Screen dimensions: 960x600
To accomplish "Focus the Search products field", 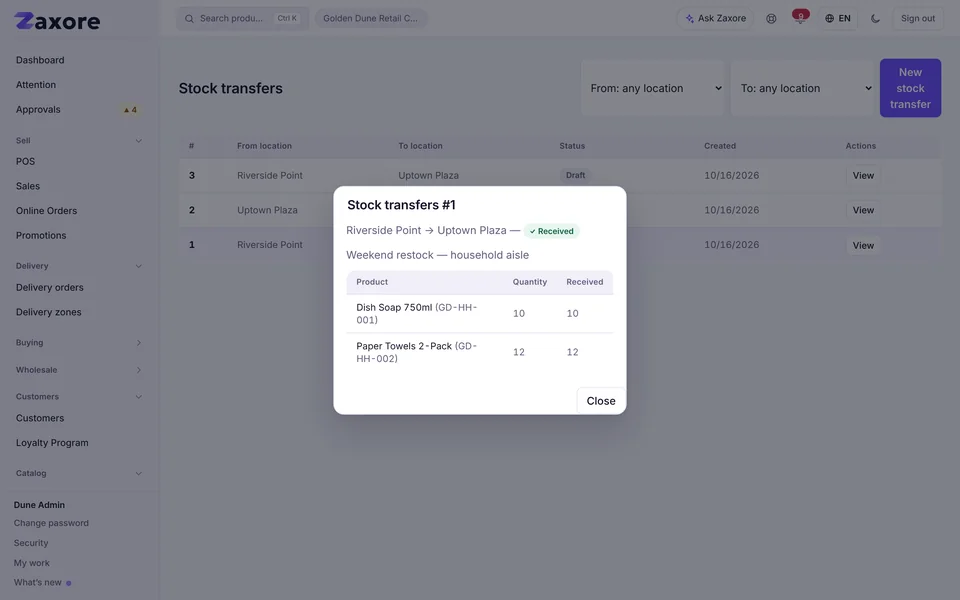I will pyautogui.click(x=242, y=18).
